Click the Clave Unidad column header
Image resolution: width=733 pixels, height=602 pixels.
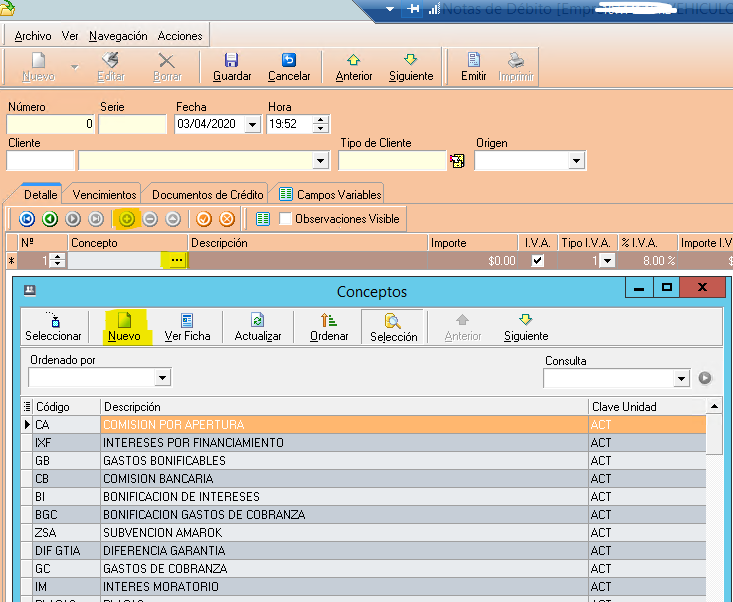click(647, 407)
